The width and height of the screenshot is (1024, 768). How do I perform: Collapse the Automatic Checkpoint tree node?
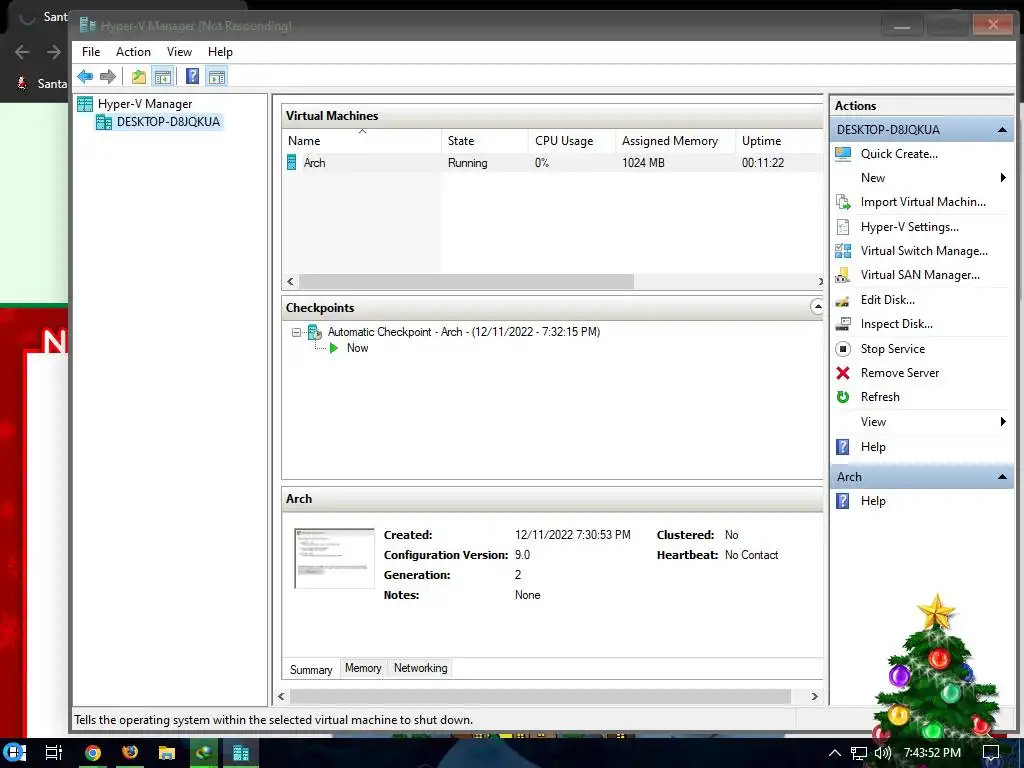point(296,332)
